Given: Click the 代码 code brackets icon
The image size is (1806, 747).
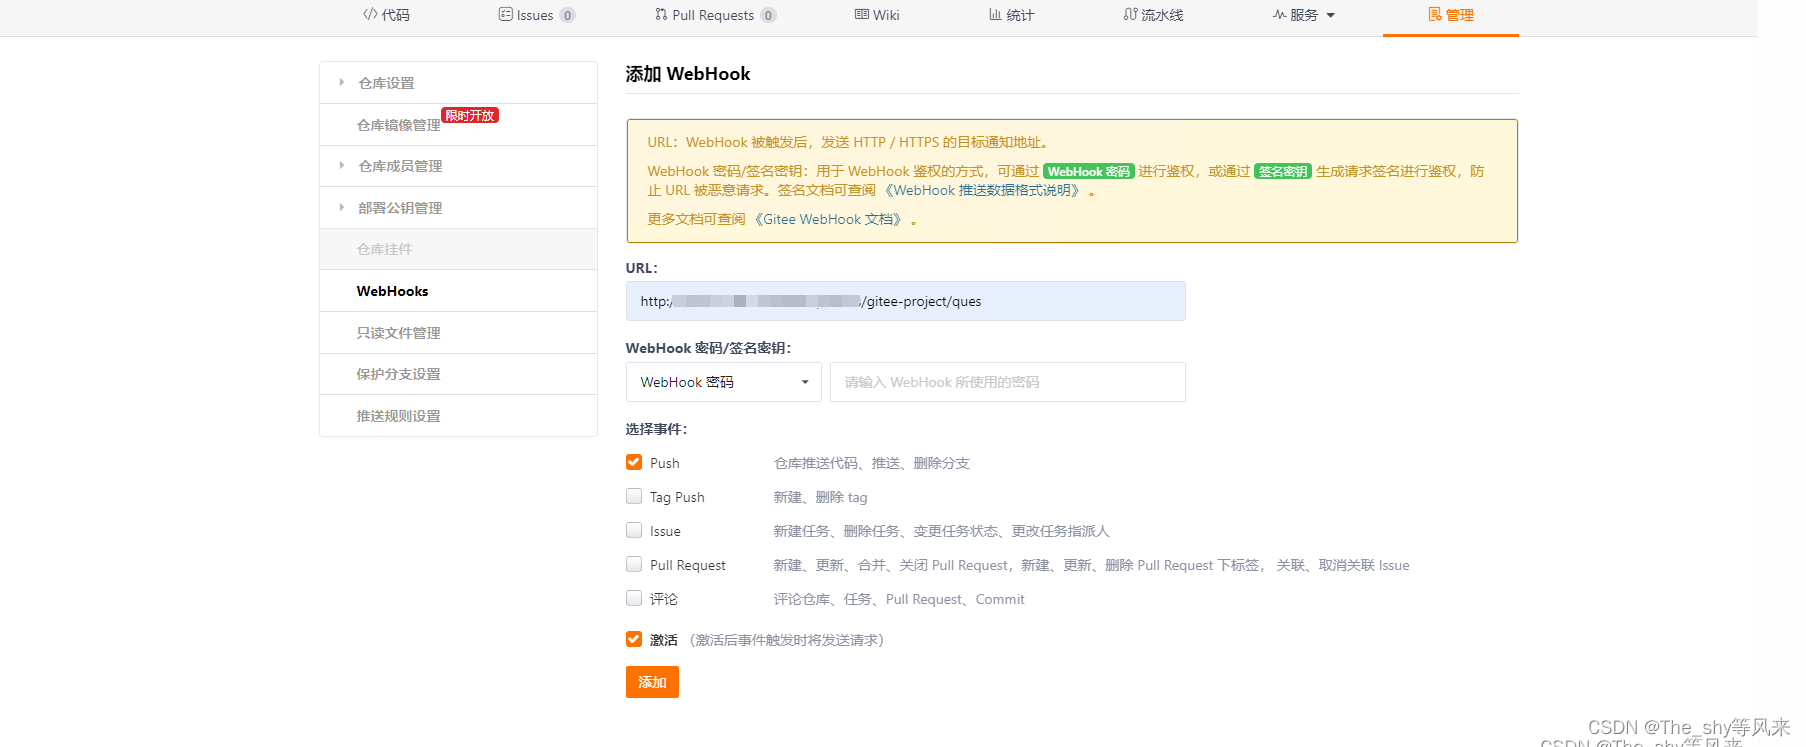Looking at the screenshot, I should point(370,14).
